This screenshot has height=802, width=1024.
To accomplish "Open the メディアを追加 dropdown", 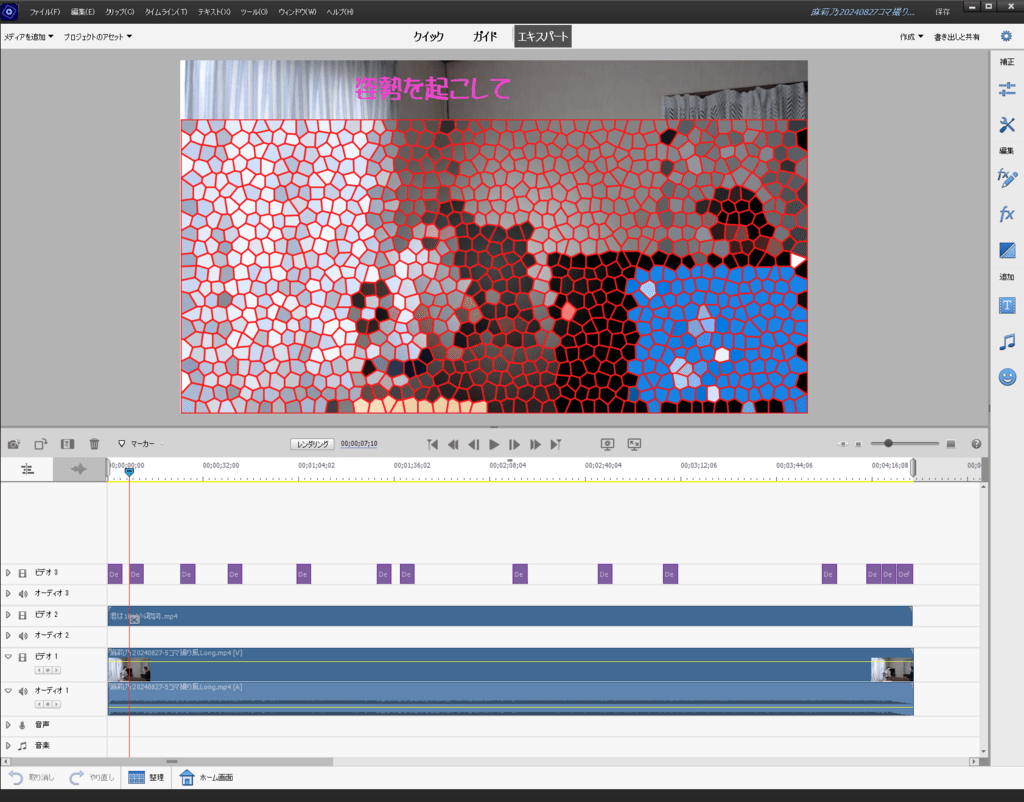I will 29,37.
